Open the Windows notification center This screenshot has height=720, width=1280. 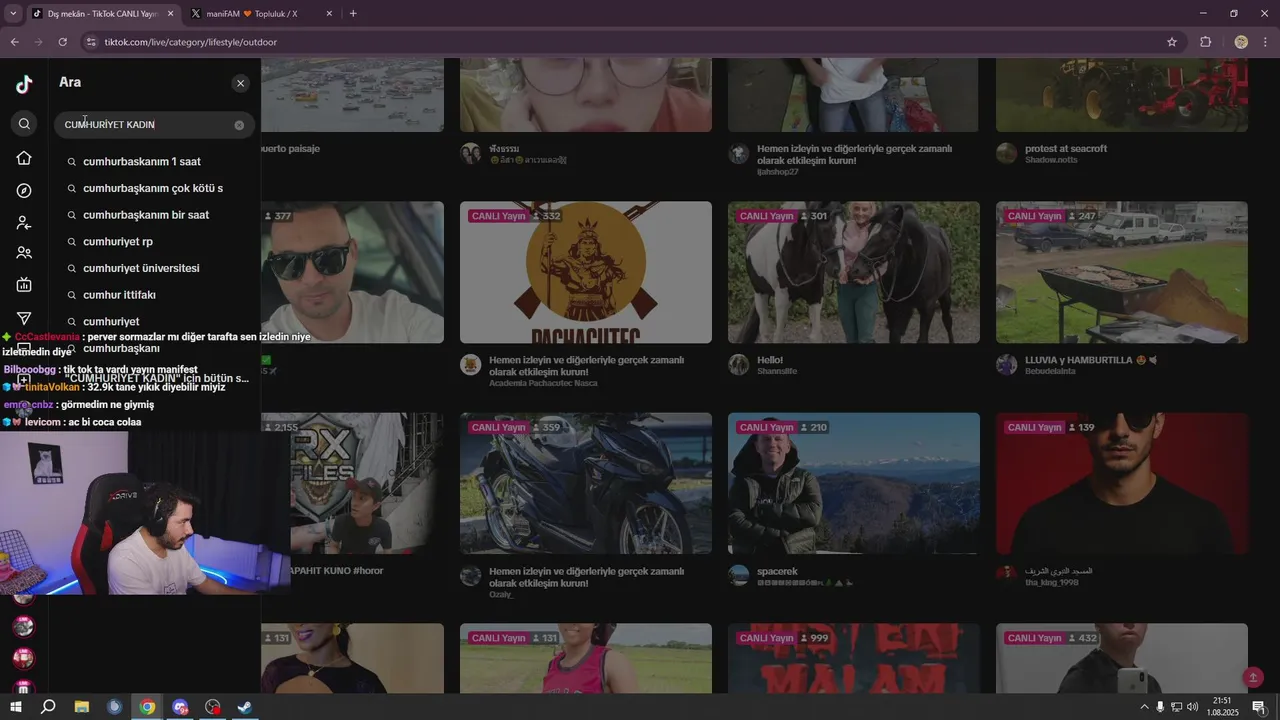click(1259, 707)
